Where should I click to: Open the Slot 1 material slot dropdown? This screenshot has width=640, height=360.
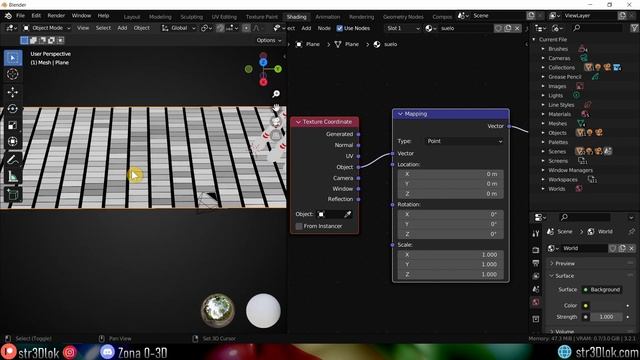(x=403, y=28)
